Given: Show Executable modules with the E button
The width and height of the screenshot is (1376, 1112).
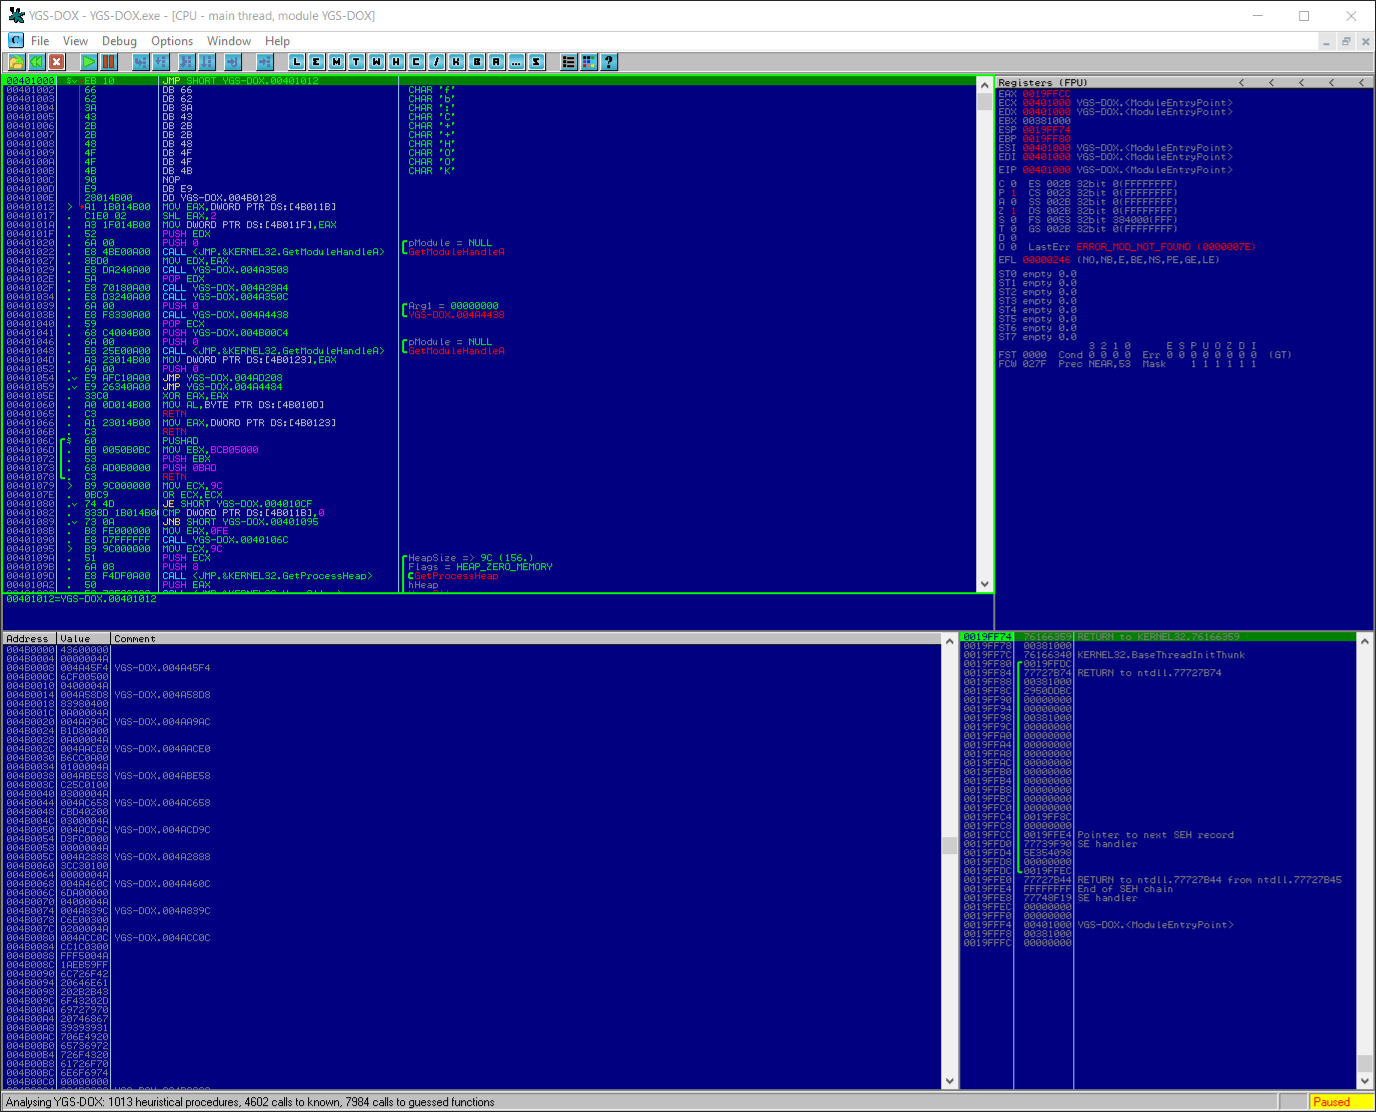Looking at the screenshot, I should (316, 62).
